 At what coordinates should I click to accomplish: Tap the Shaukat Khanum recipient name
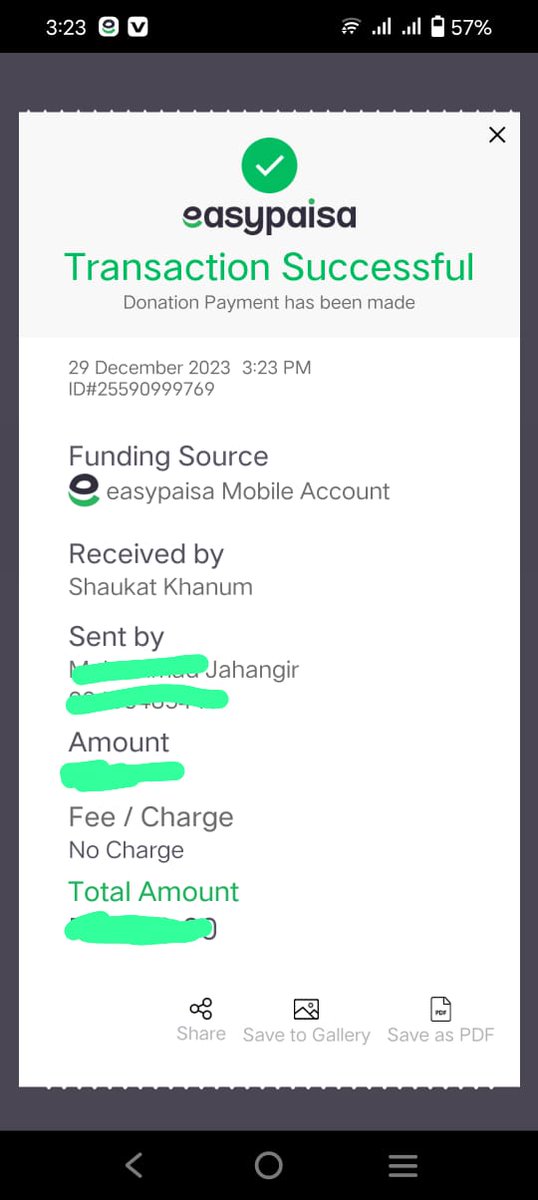tap(160, 587)
